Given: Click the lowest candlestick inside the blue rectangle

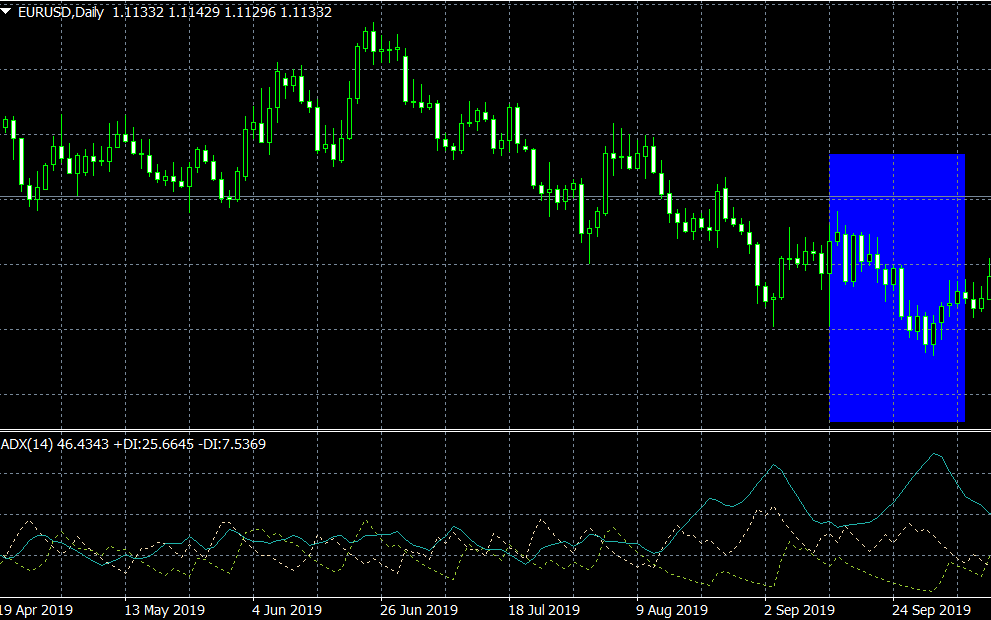Looking at the screenshot, I should pos(932,333).
